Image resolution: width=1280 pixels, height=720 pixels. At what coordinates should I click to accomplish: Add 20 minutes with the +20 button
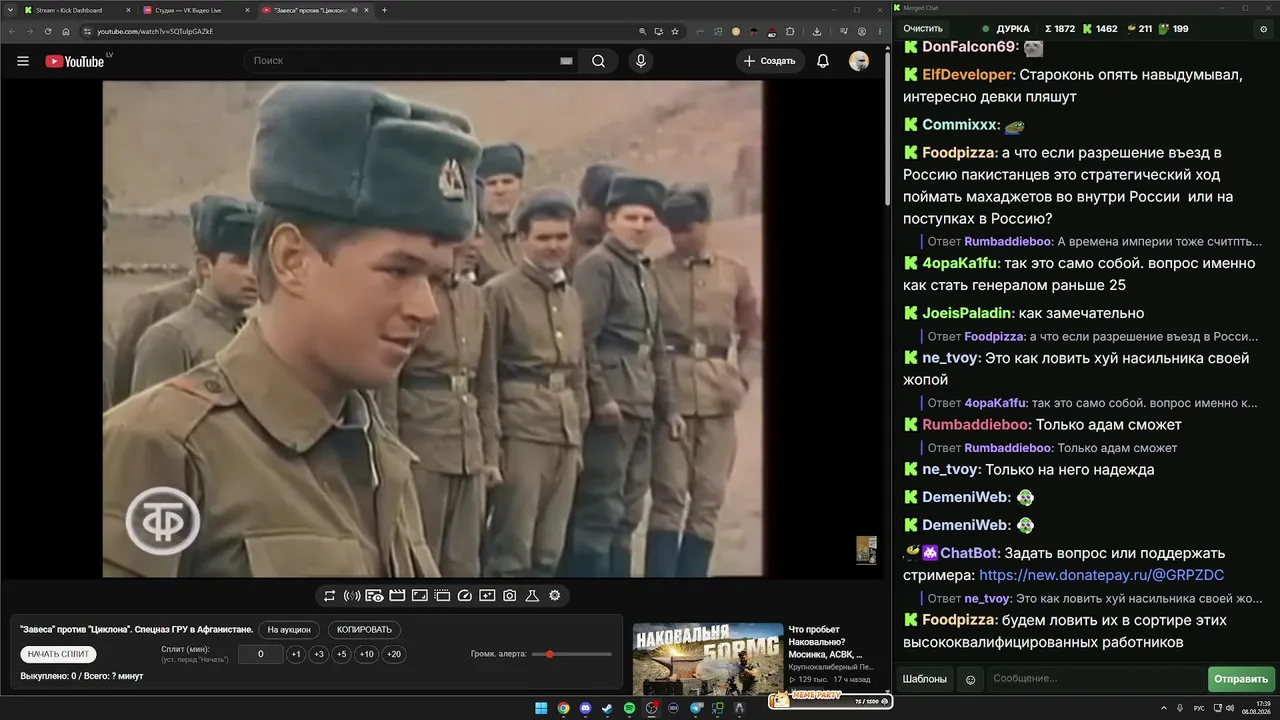pyautogui.click(x=394, y=654)
